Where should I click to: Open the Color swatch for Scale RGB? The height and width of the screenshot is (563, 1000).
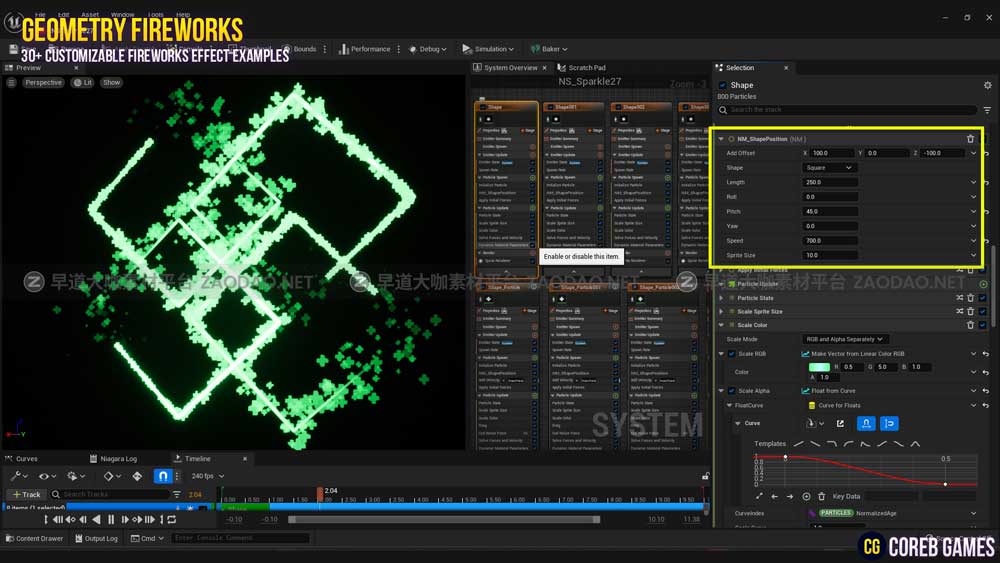(819, 367)
